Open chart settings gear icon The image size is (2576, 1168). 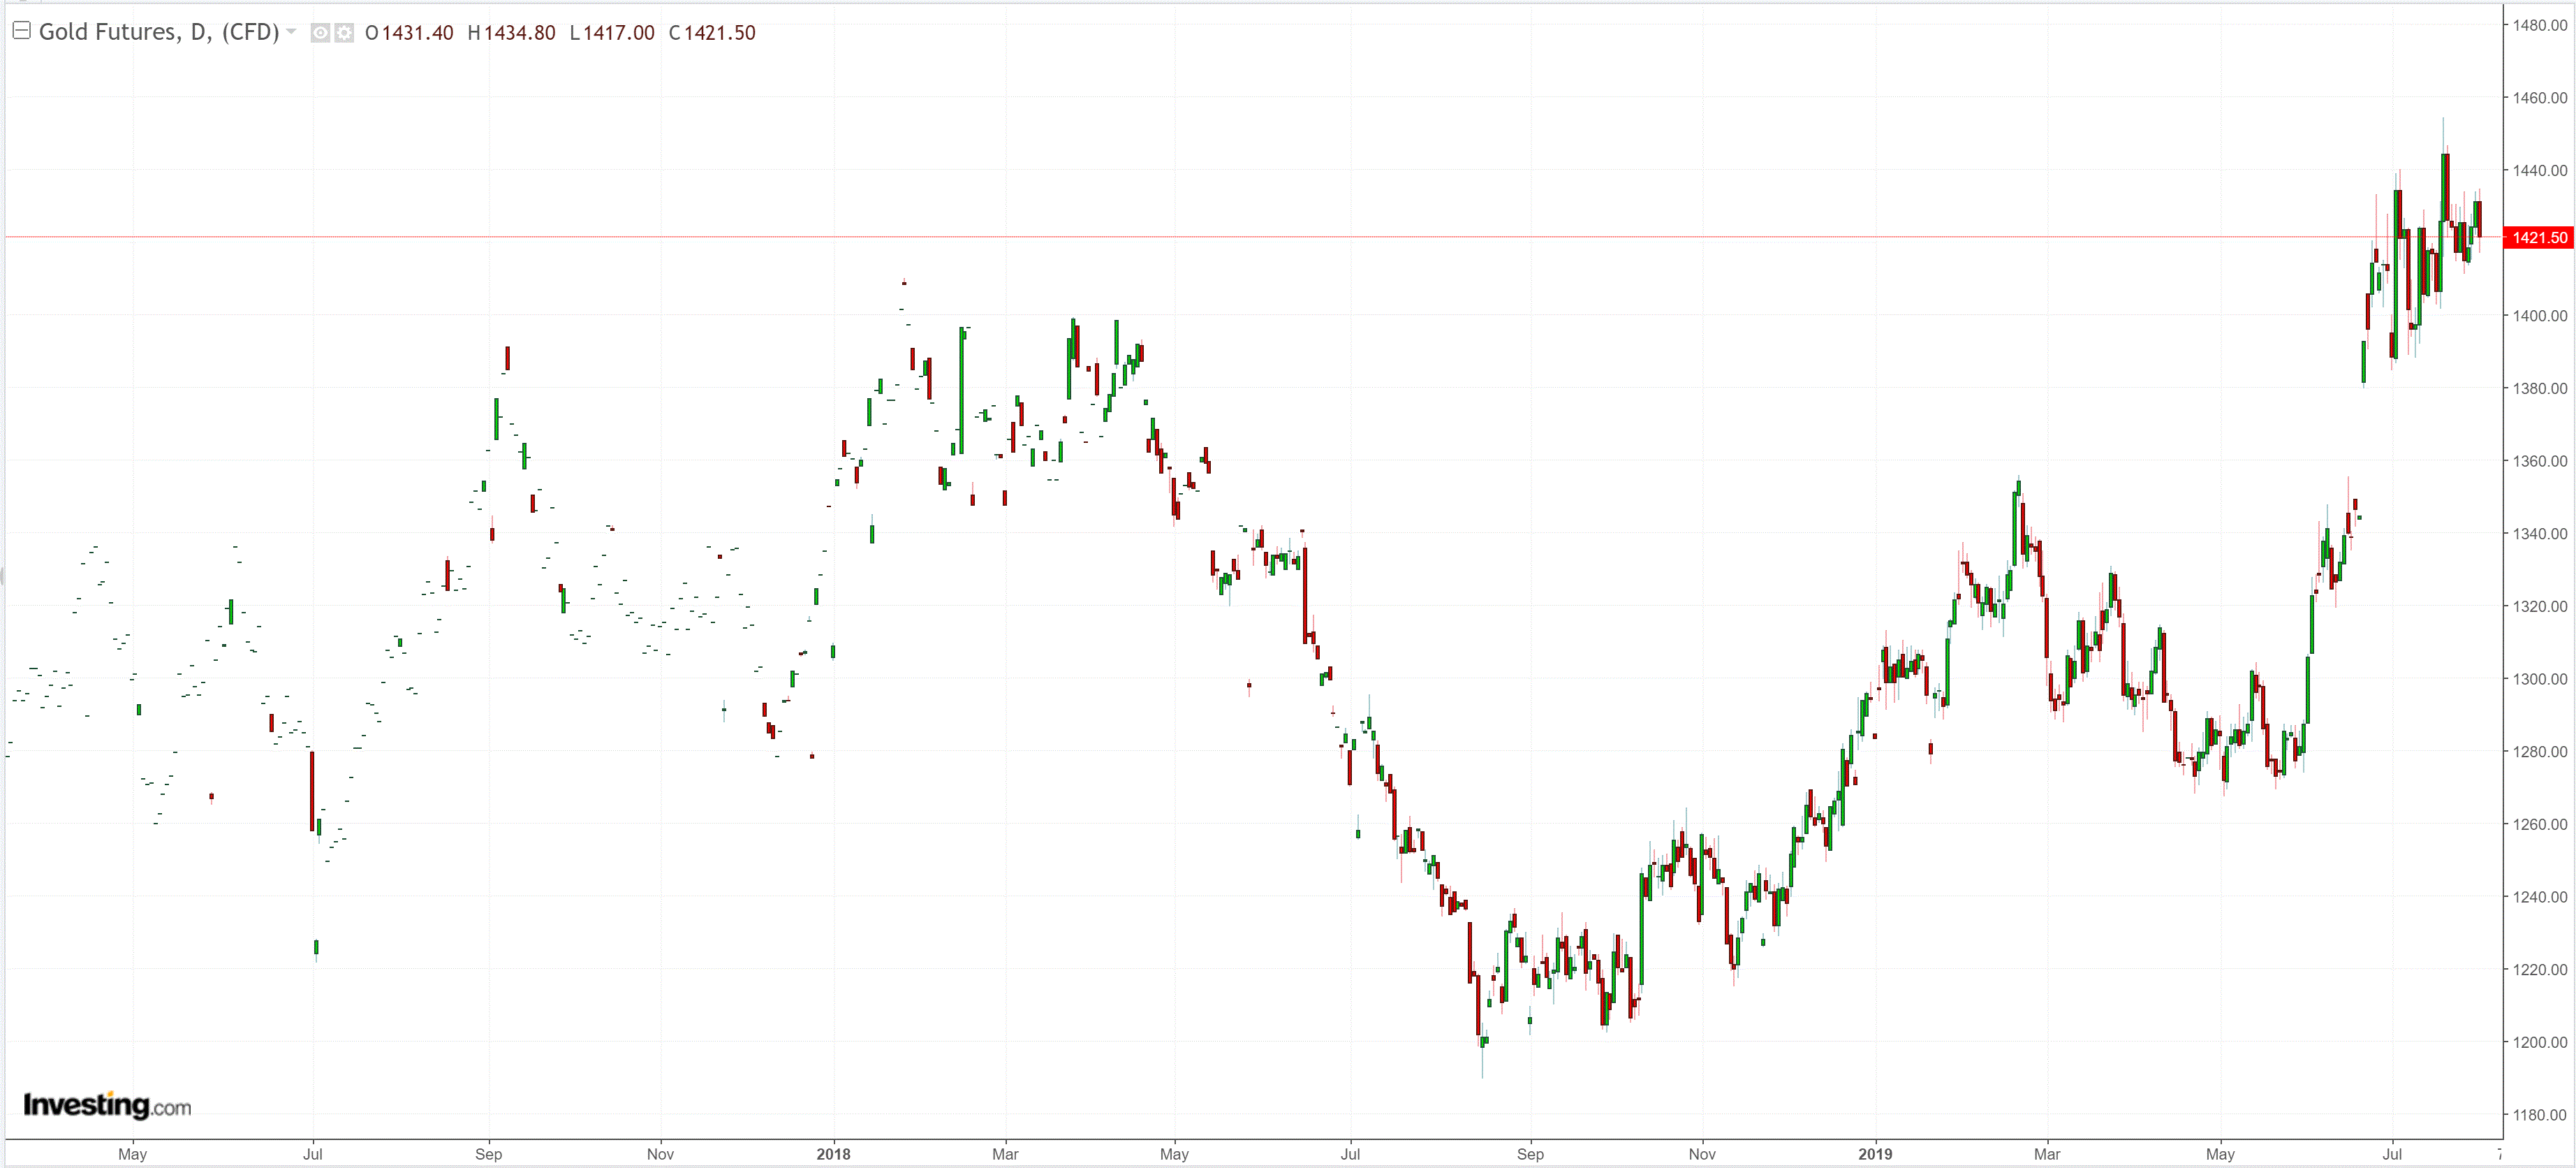tap(344, 33)
